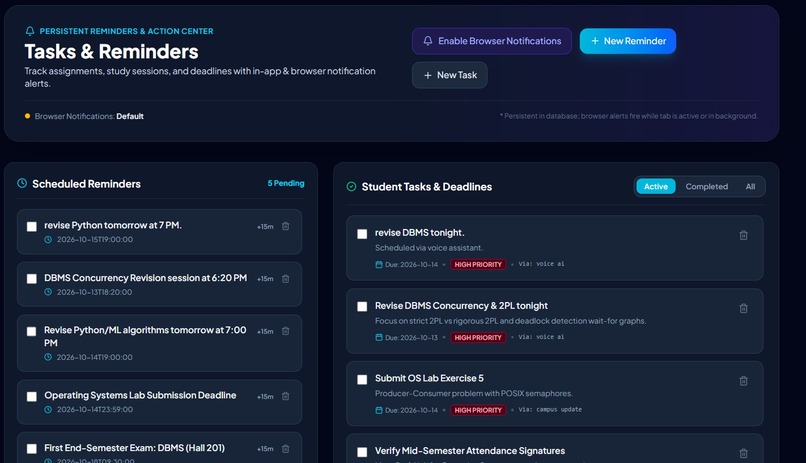
Task: Delete the 'revise Python tomorrow' reminder
Action: pyautogui.click(x=286, y=226)
